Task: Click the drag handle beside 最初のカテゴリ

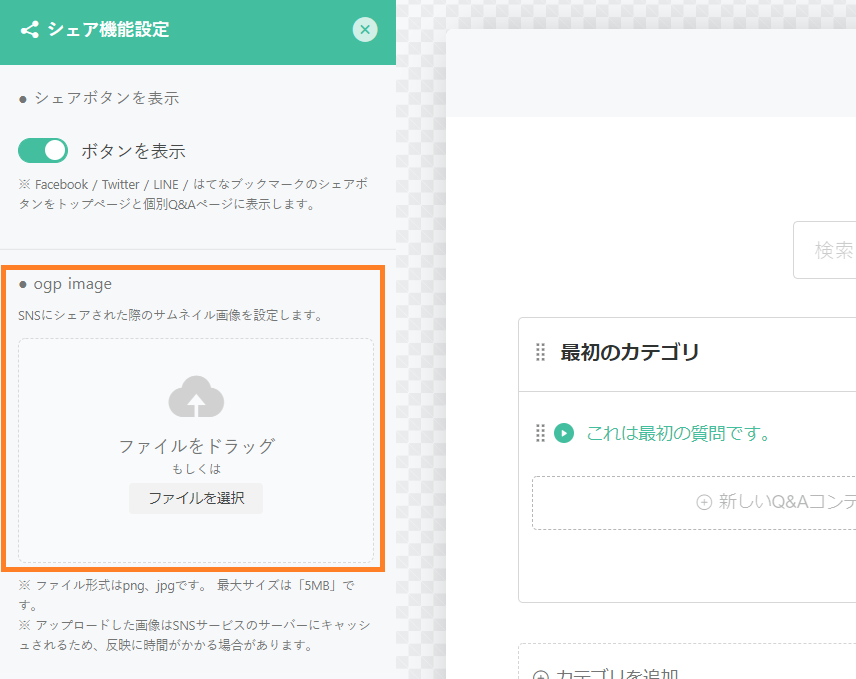Action: coord(540,352)
